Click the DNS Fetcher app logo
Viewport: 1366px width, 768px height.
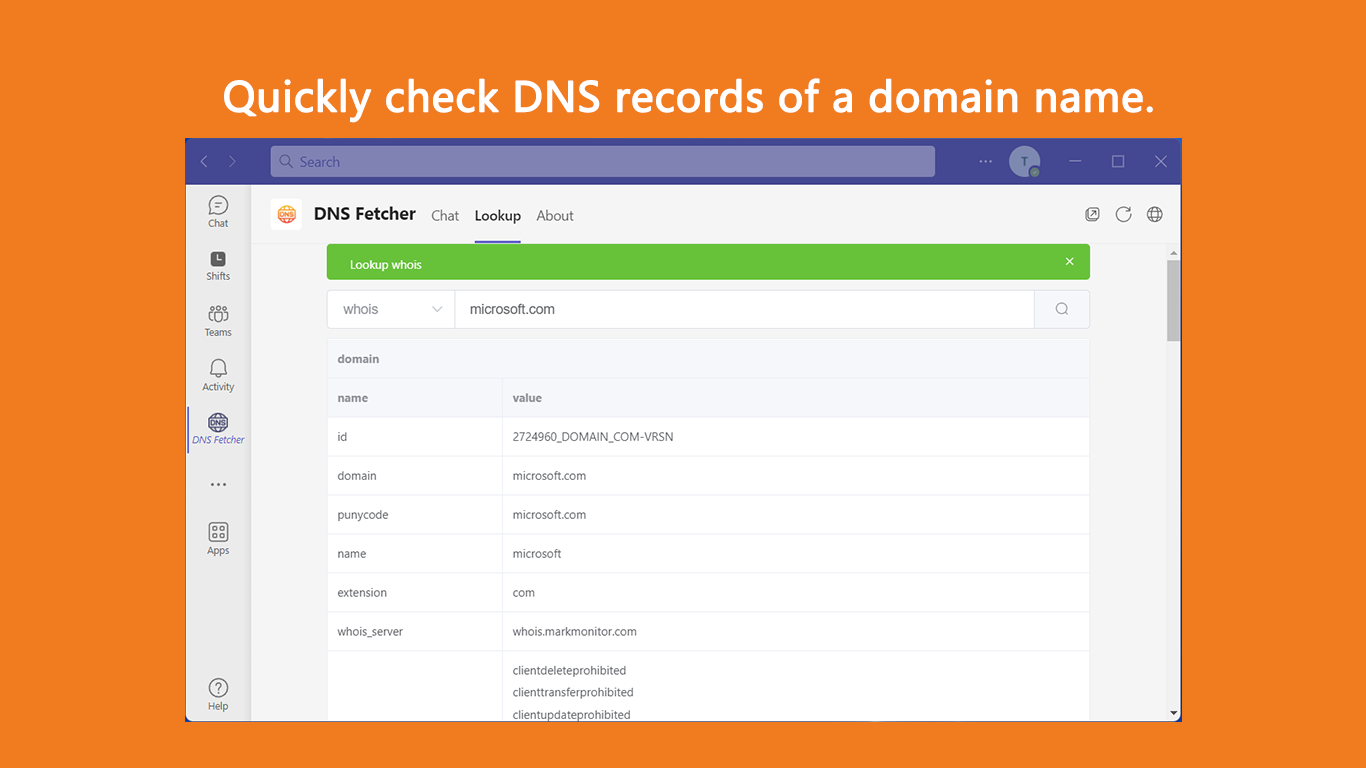pos(286,214)
